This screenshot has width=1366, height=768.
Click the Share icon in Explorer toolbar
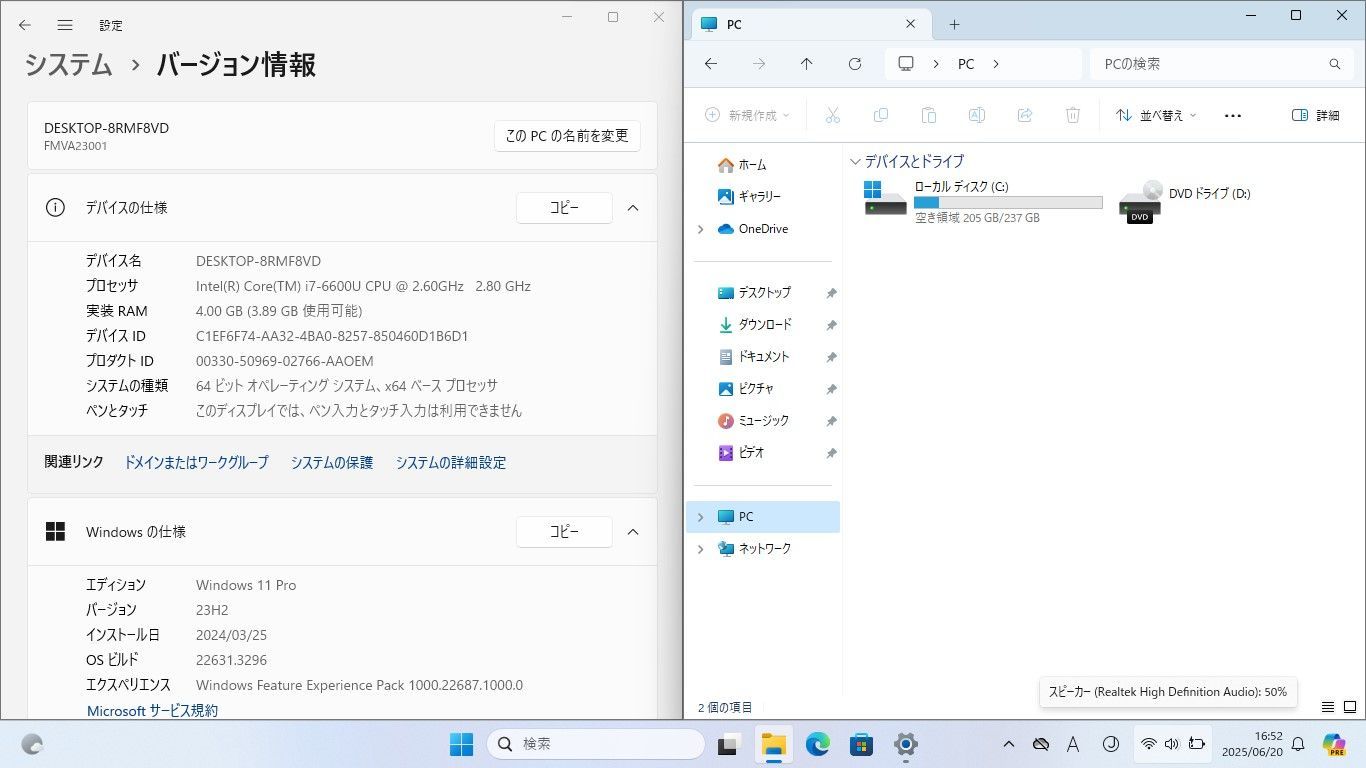coord(1025,115)
